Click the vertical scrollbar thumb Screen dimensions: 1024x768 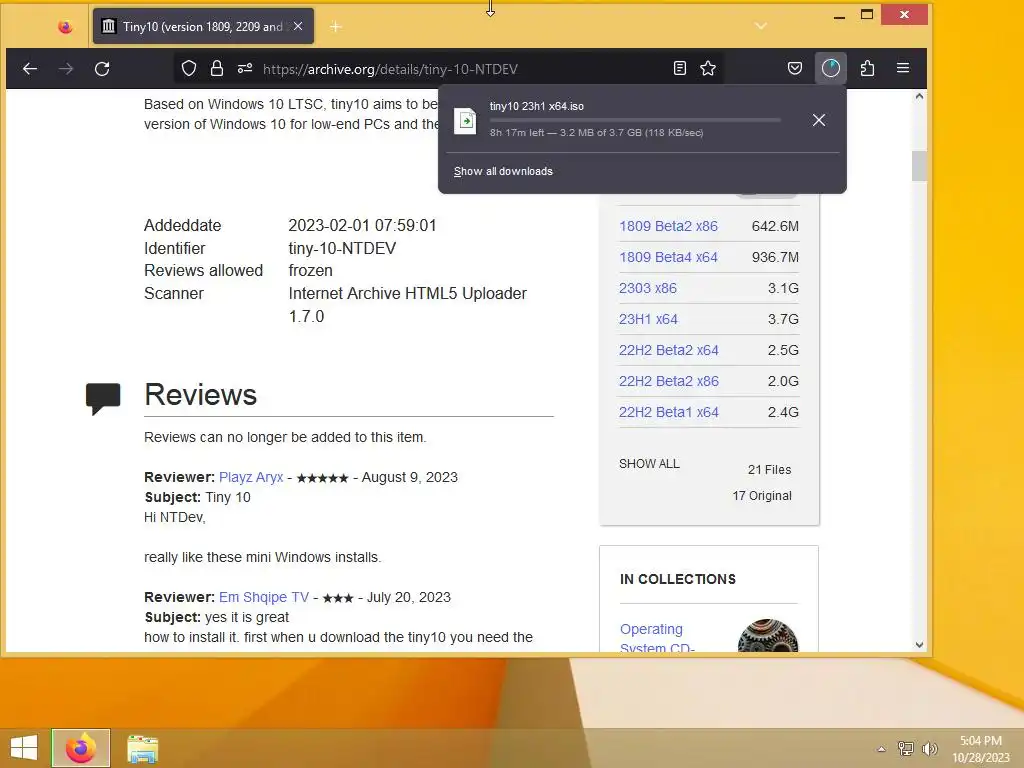[920, 166]
